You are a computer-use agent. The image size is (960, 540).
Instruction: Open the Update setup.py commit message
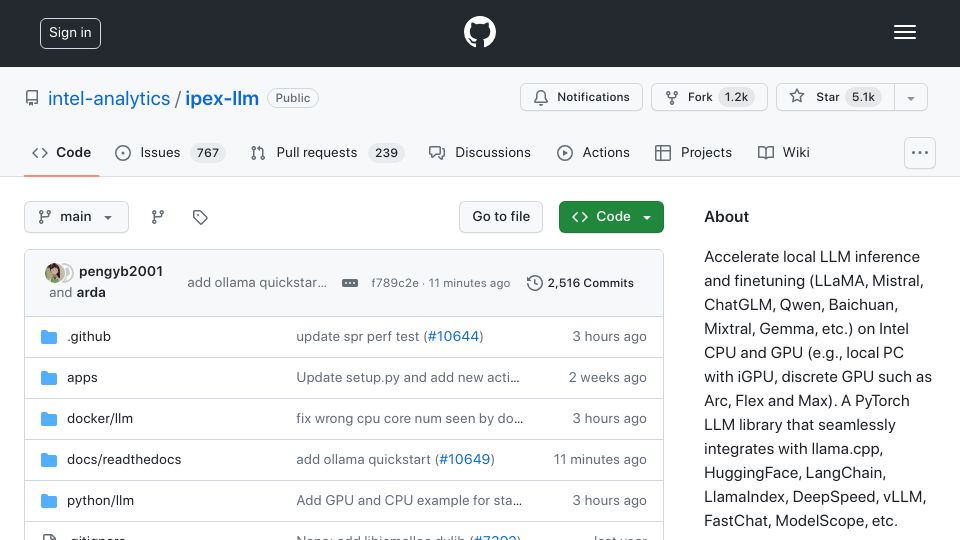(408, 377)
